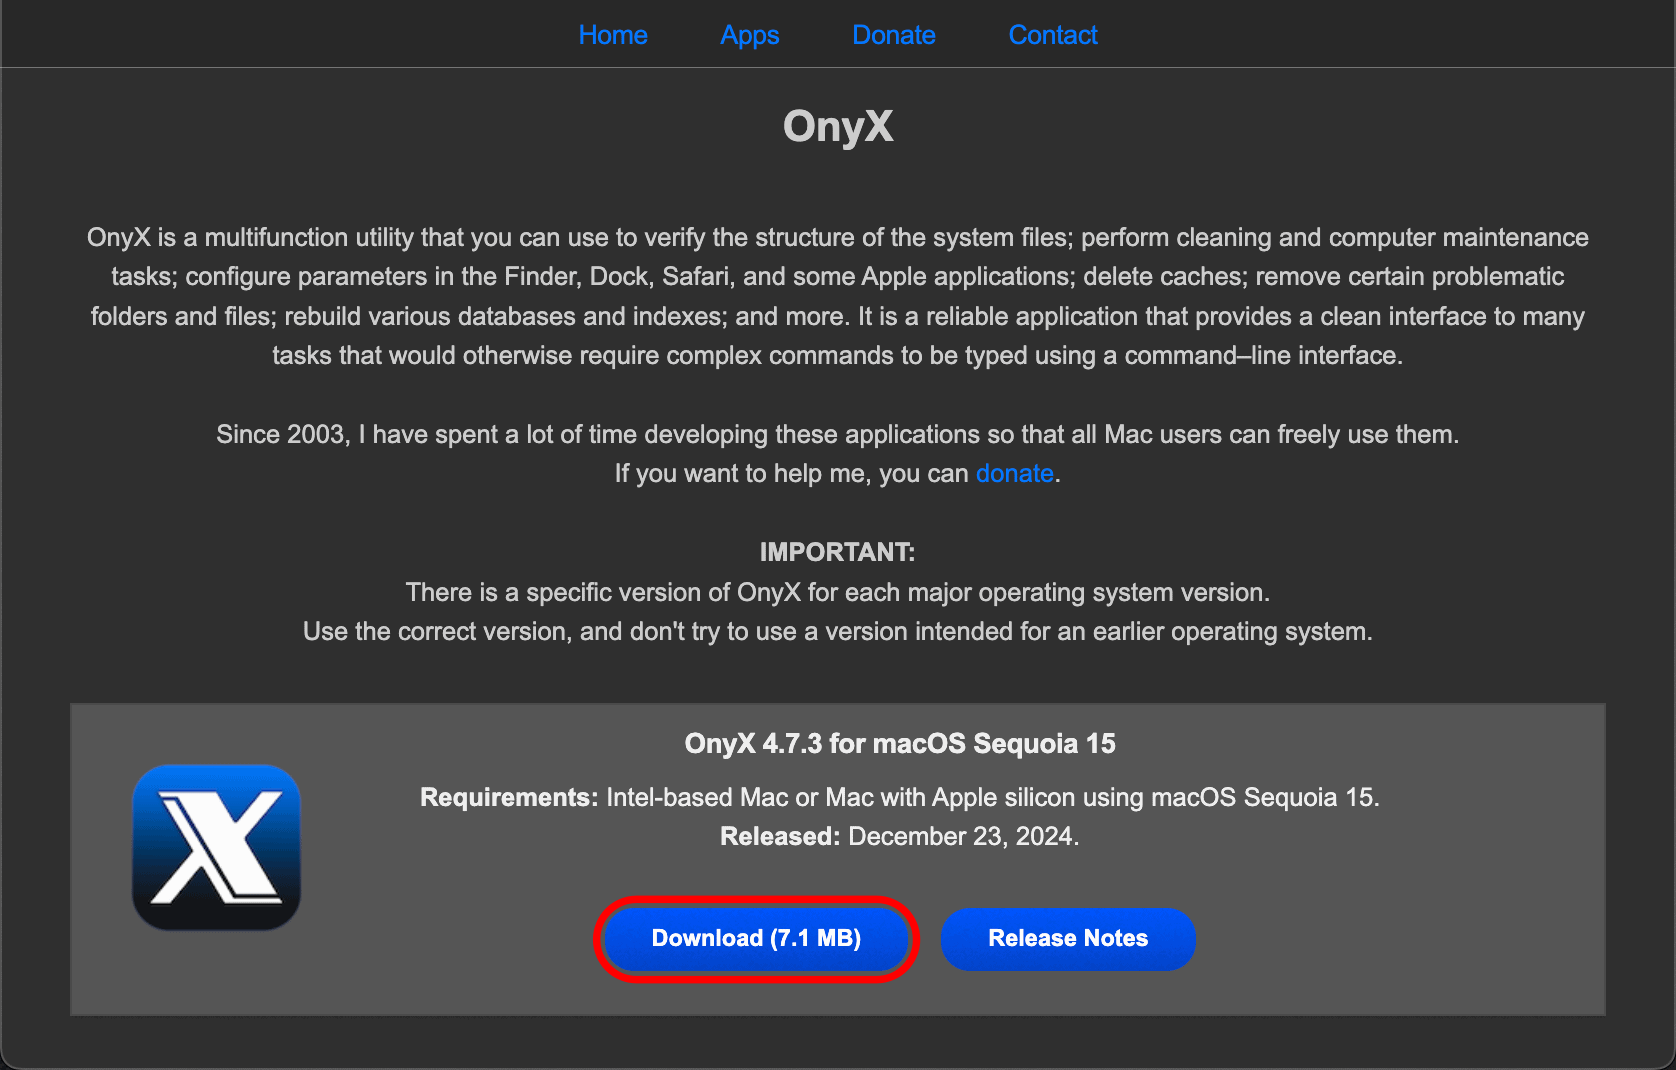Open the Home page in the navigation bar

613,35
